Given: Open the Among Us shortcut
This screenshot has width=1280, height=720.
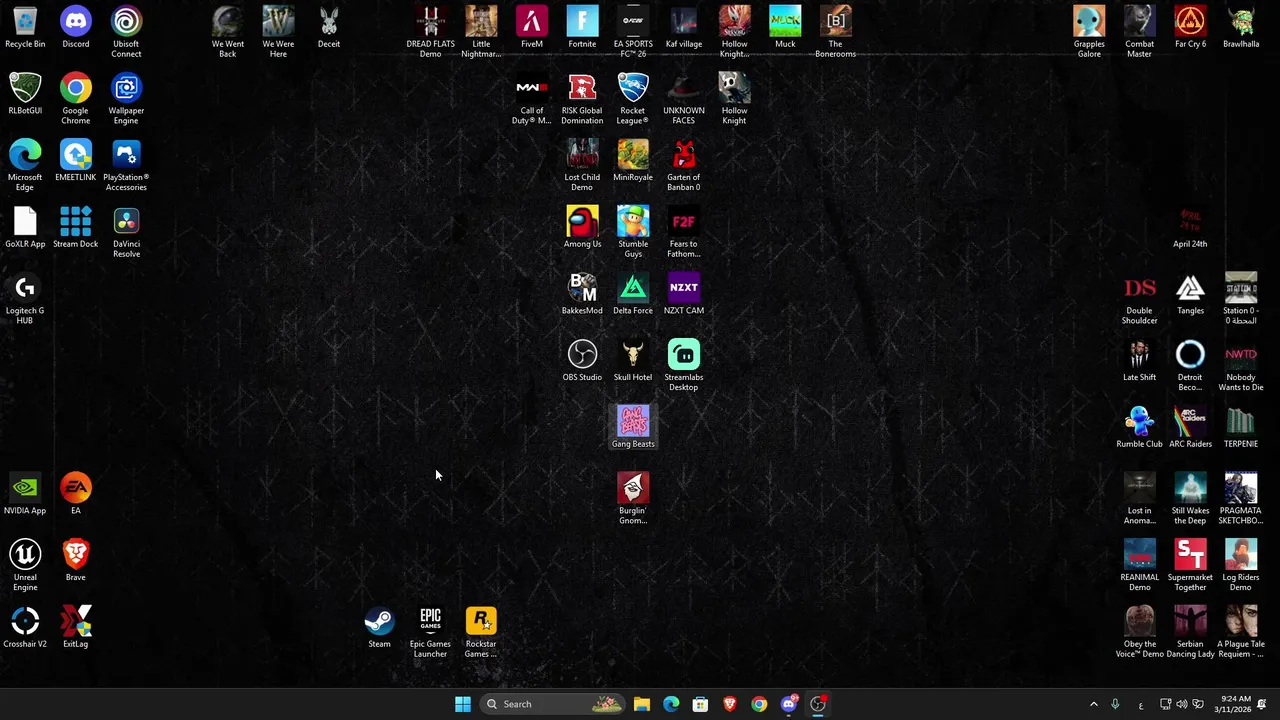Looking at the screenshot, I should pos(582,228).
